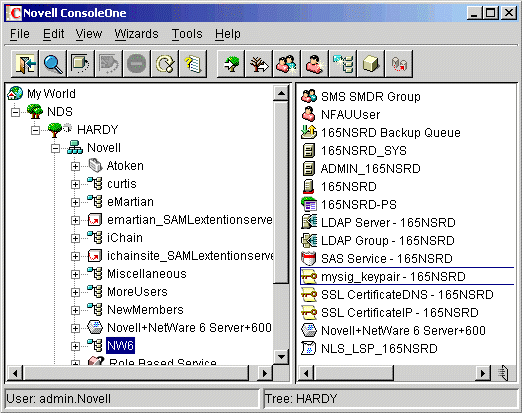Expand the iChain container
522x413 pixels.
[75, 238]
